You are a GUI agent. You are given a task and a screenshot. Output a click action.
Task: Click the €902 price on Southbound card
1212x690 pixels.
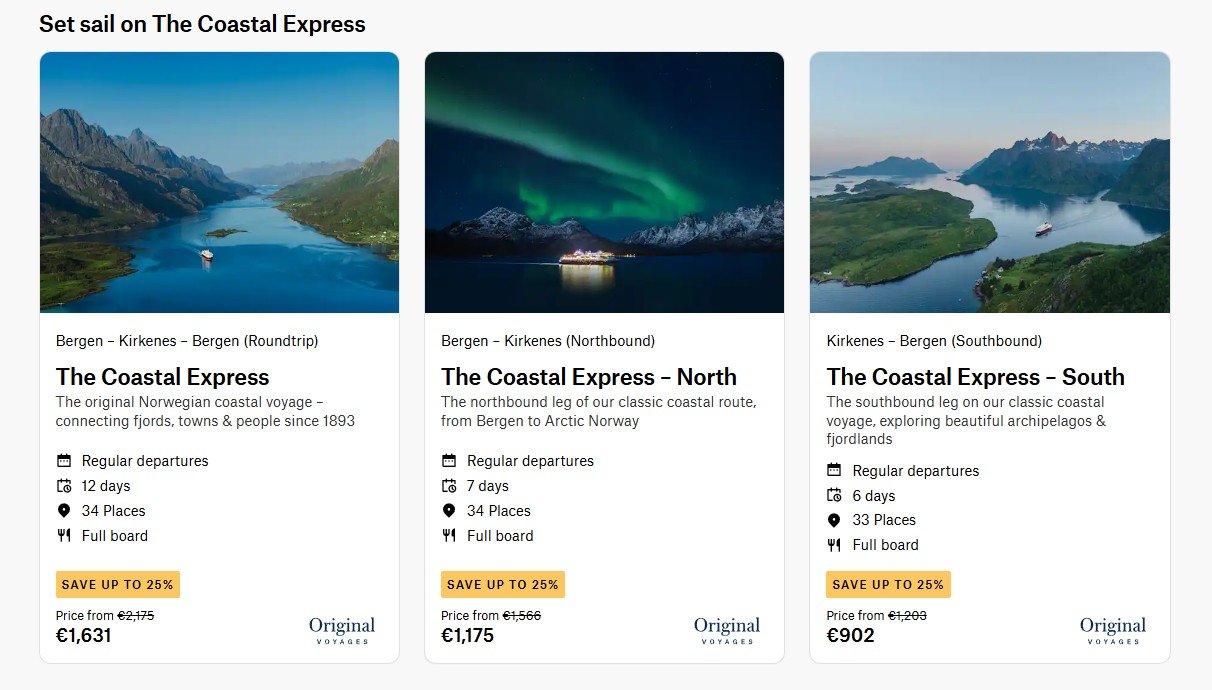click(x=851, y=634)
